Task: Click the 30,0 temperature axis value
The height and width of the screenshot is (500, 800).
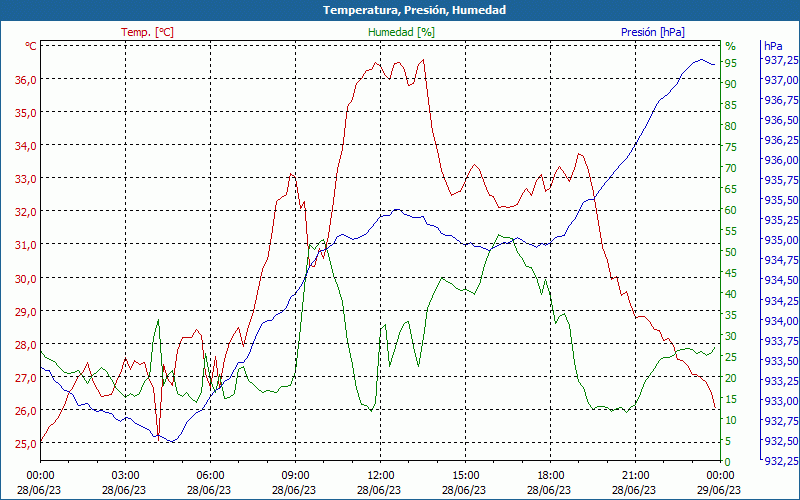Action: pyautogui.click(x=27, y=279)
